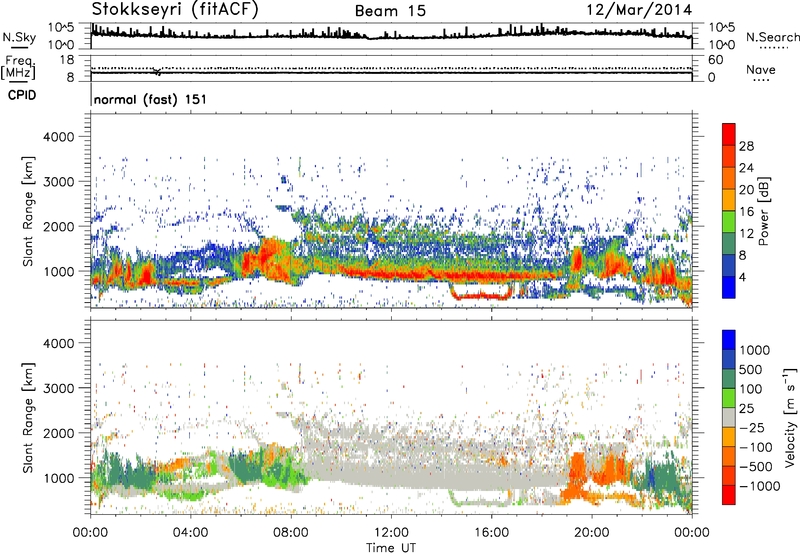
Task: Click the blue 1000 velocity colorbar segment
Action: click(729, 340)
